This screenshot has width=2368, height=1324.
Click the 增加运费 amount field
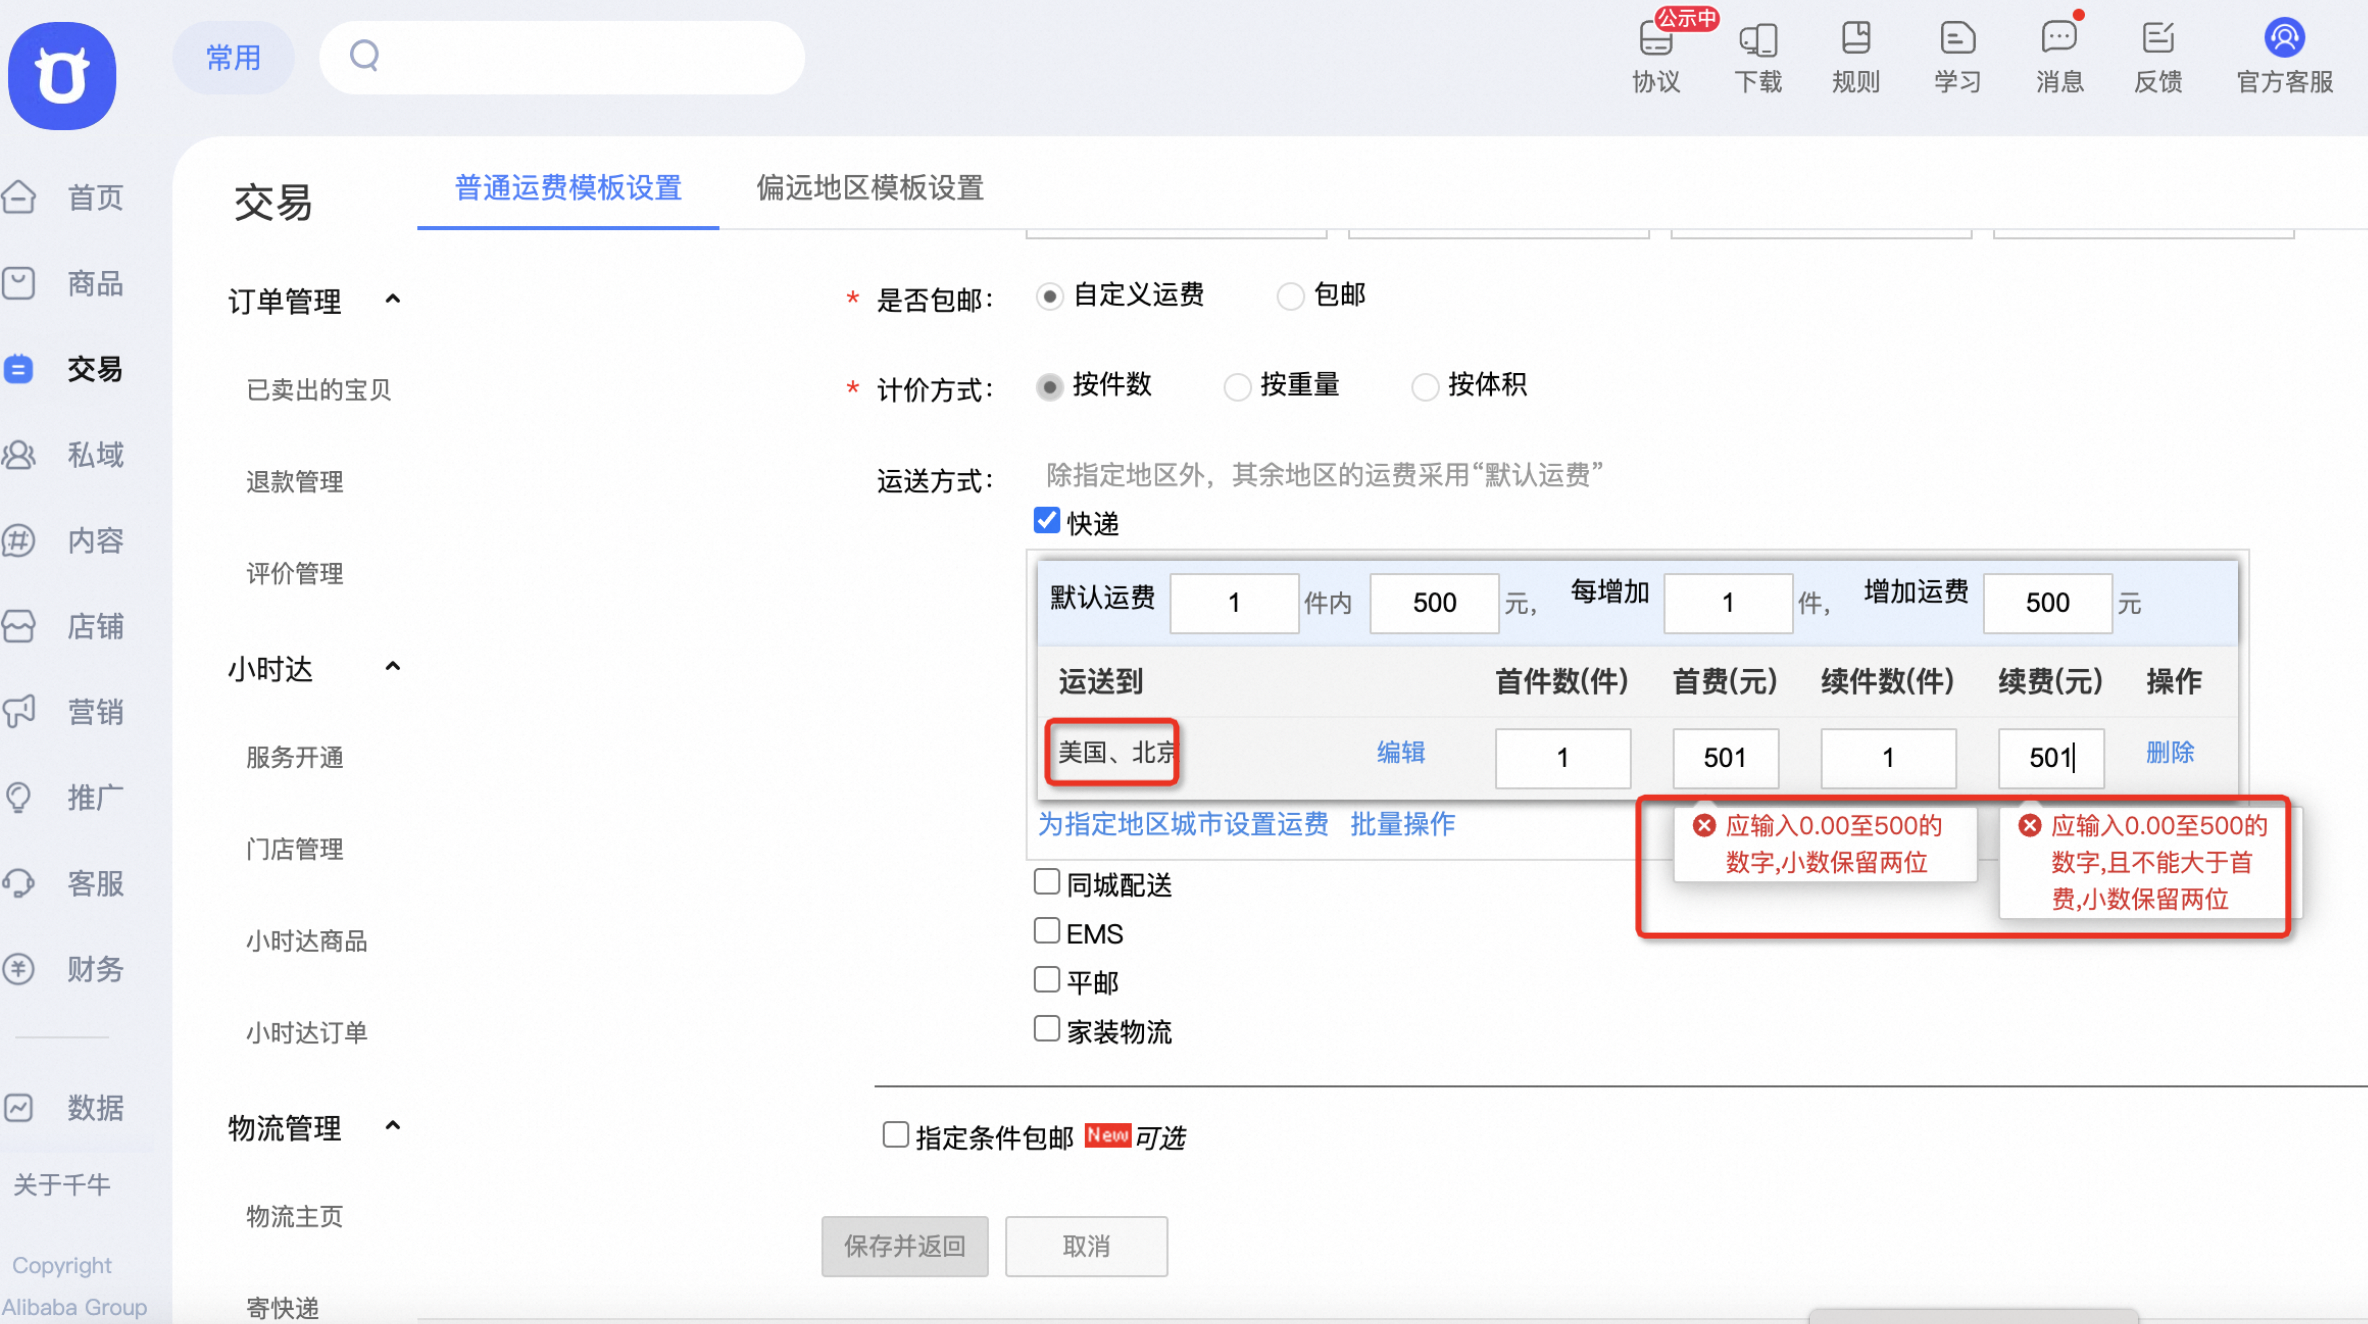[x=2048, y=603]
